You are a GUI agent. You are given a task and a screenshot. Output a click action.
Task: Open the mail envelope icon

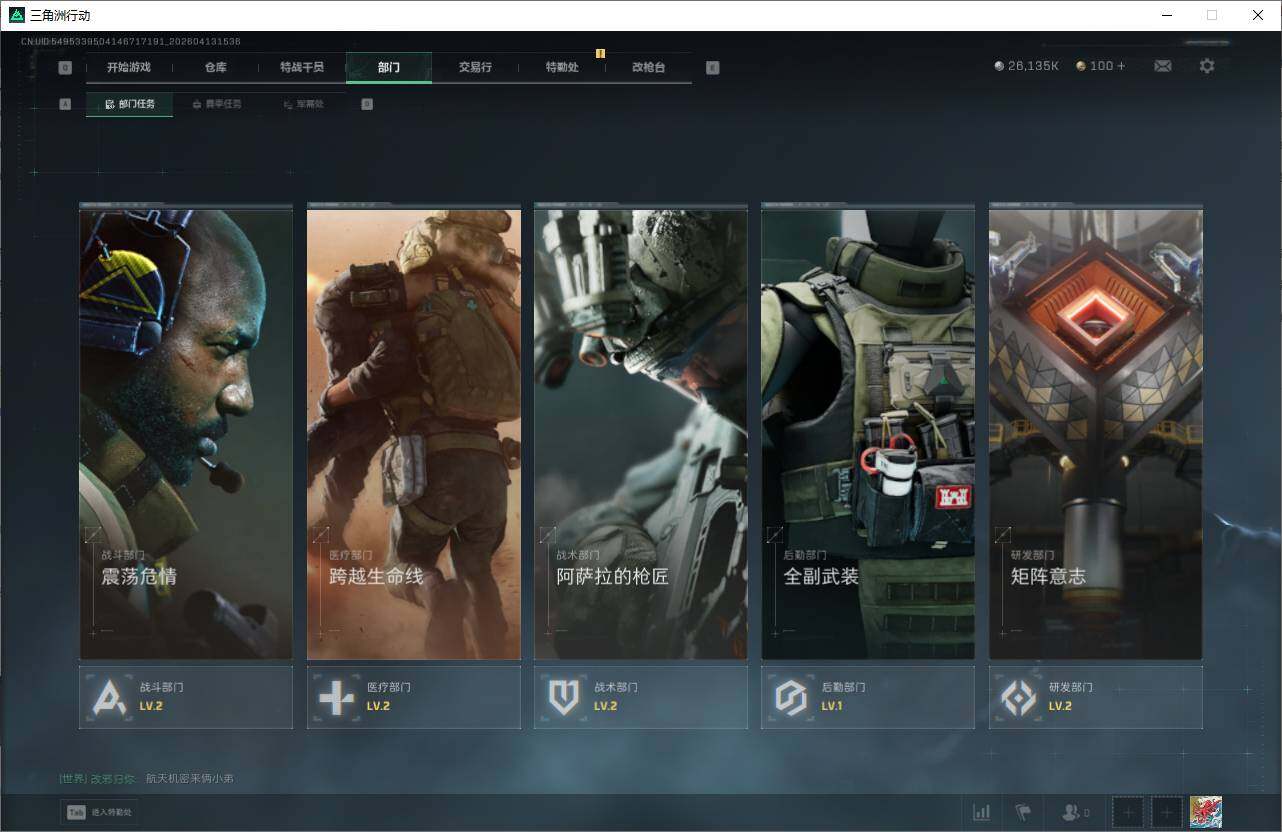click(x=1162, y=66)
